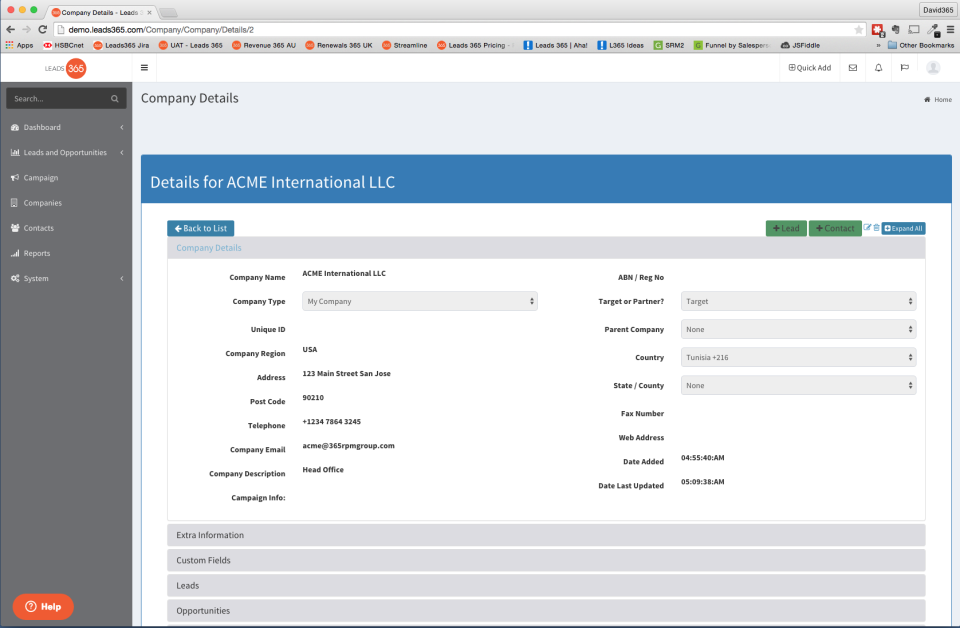Click the green Lead button
This screenshot has width=960, height=628.
click(x=786, y=228)
